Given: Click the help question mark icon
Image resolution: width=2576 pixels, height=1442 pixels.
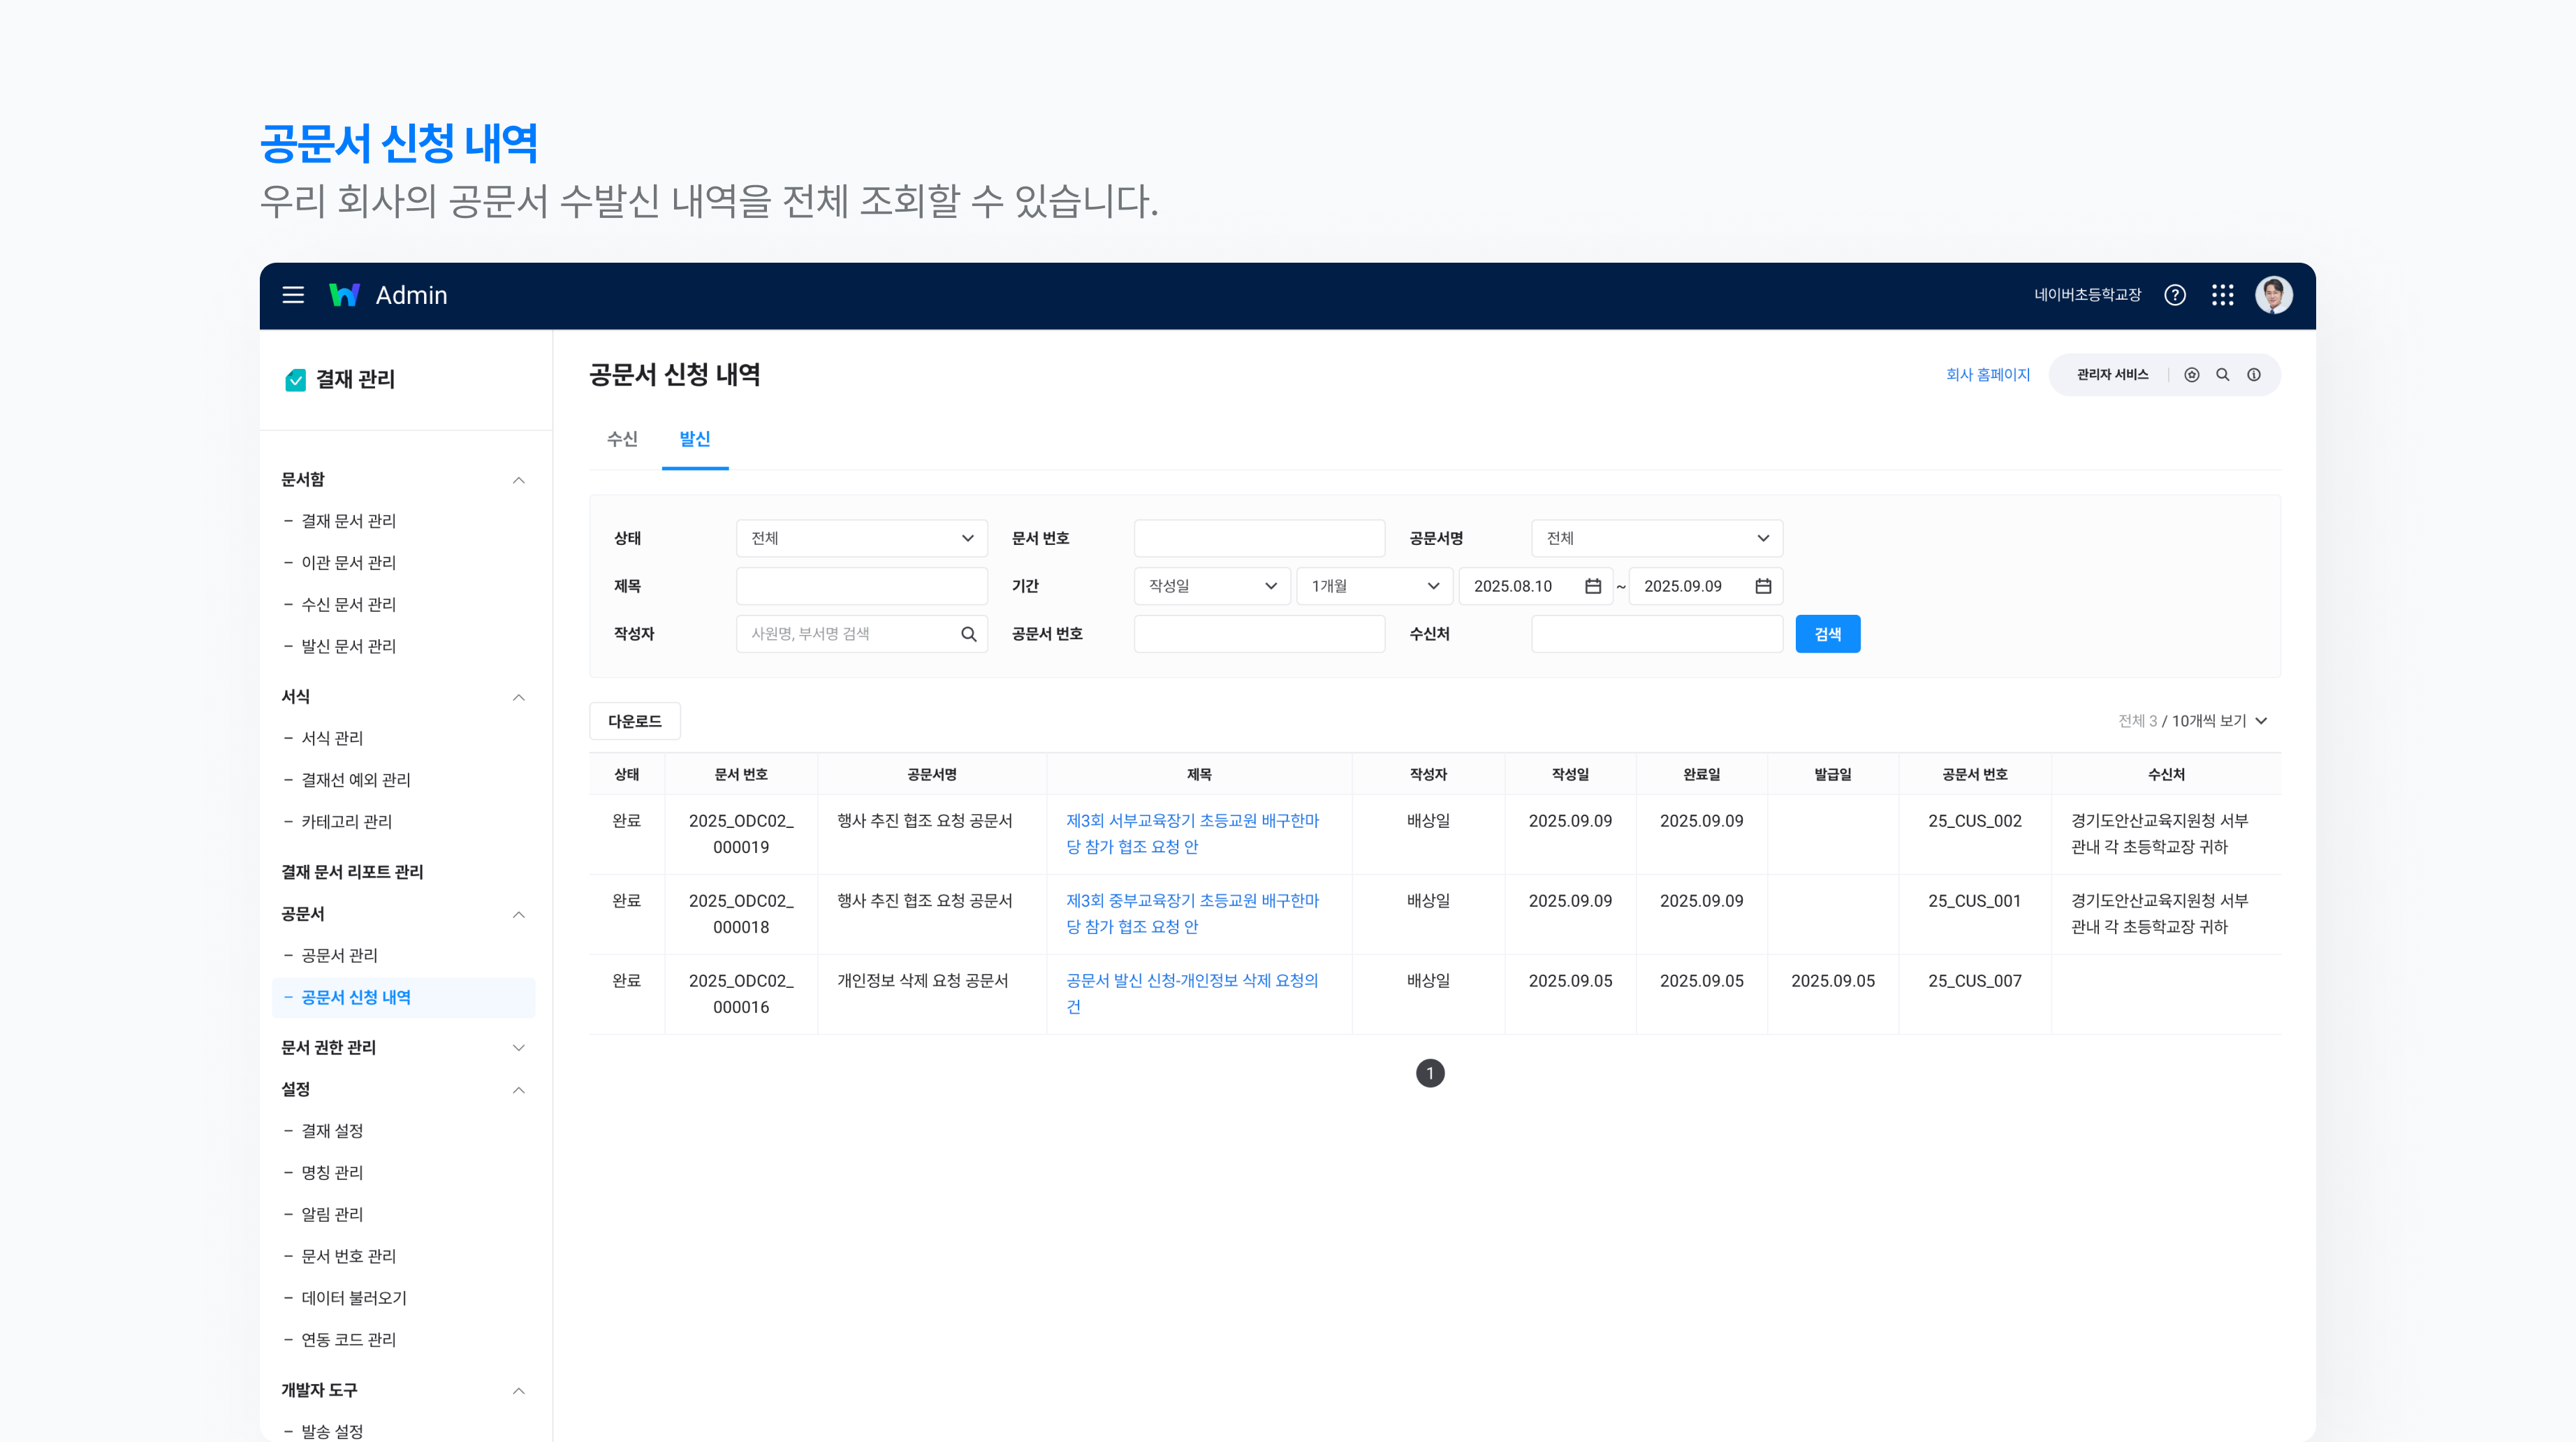Looking at the screenshot, I should click(x=2174, y=295).
